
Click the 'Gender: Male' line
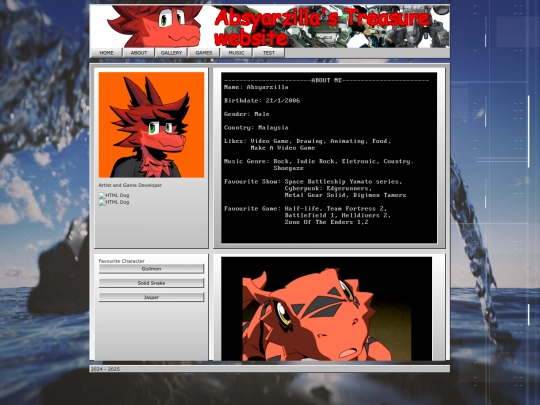(x=247, y=114)
